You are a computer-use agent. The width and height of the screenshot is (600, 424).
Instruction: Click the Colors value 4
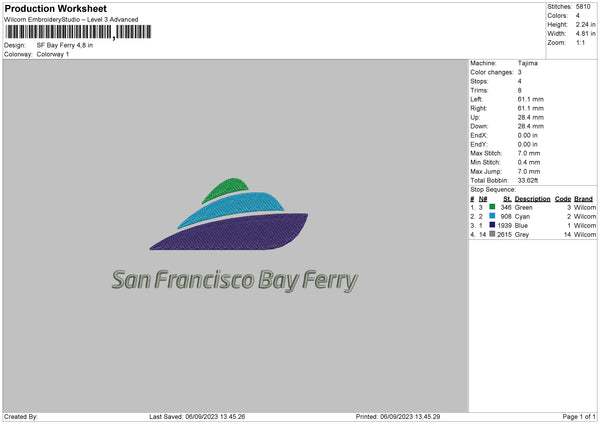point(578,16)
